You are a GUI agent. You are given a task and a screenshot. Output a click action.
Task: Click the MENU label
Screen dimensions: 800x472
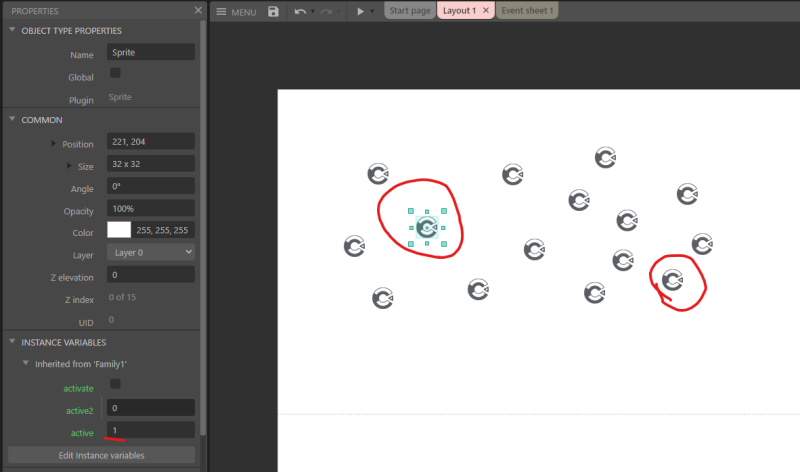tap(244, 12)
